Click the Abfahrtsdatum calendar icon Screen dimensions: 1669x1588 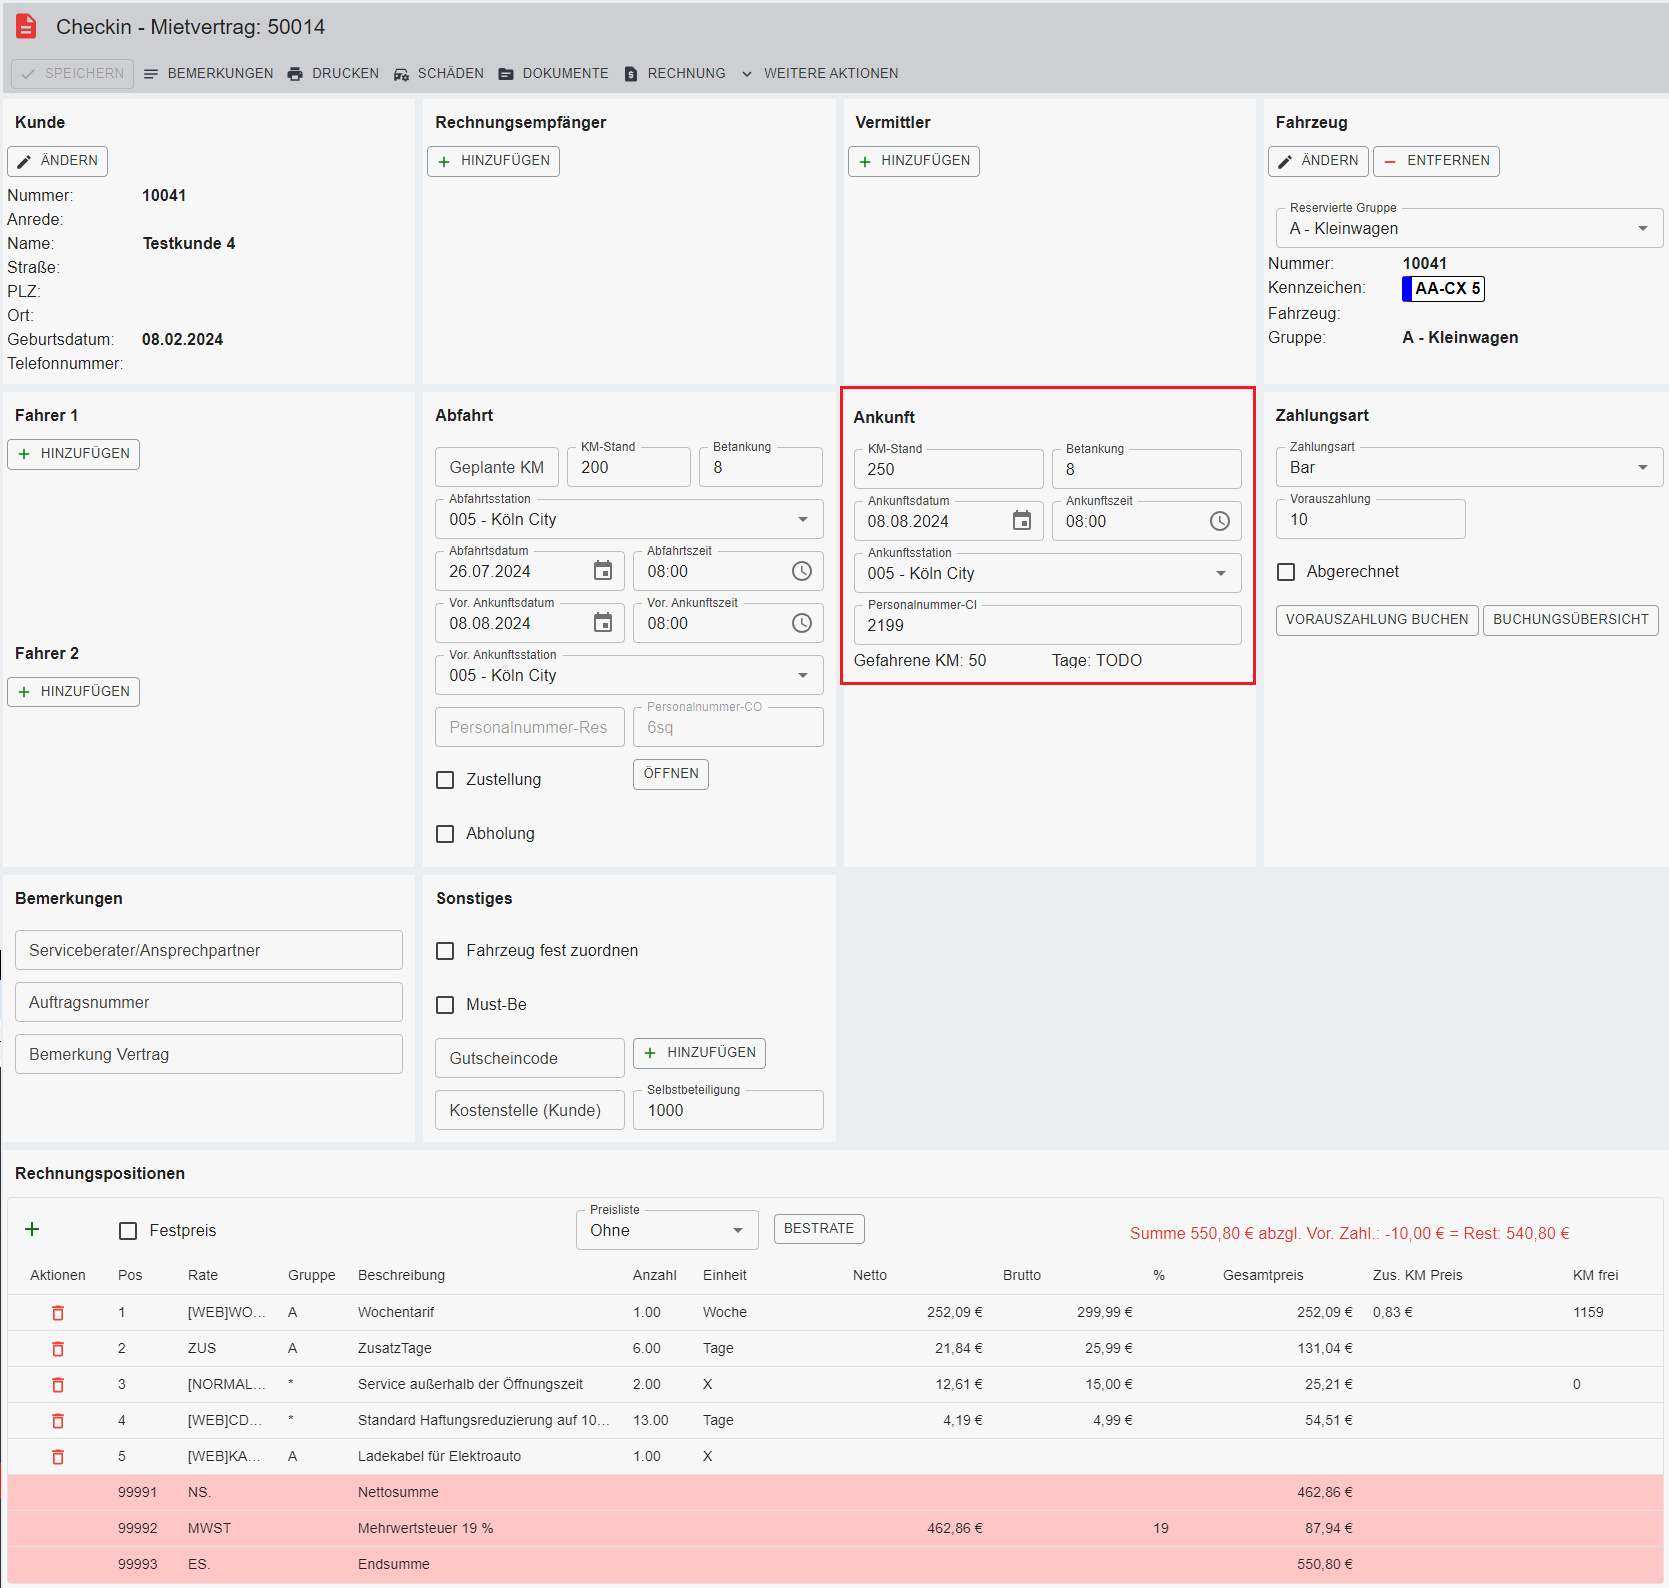click(x=603, y=571)
